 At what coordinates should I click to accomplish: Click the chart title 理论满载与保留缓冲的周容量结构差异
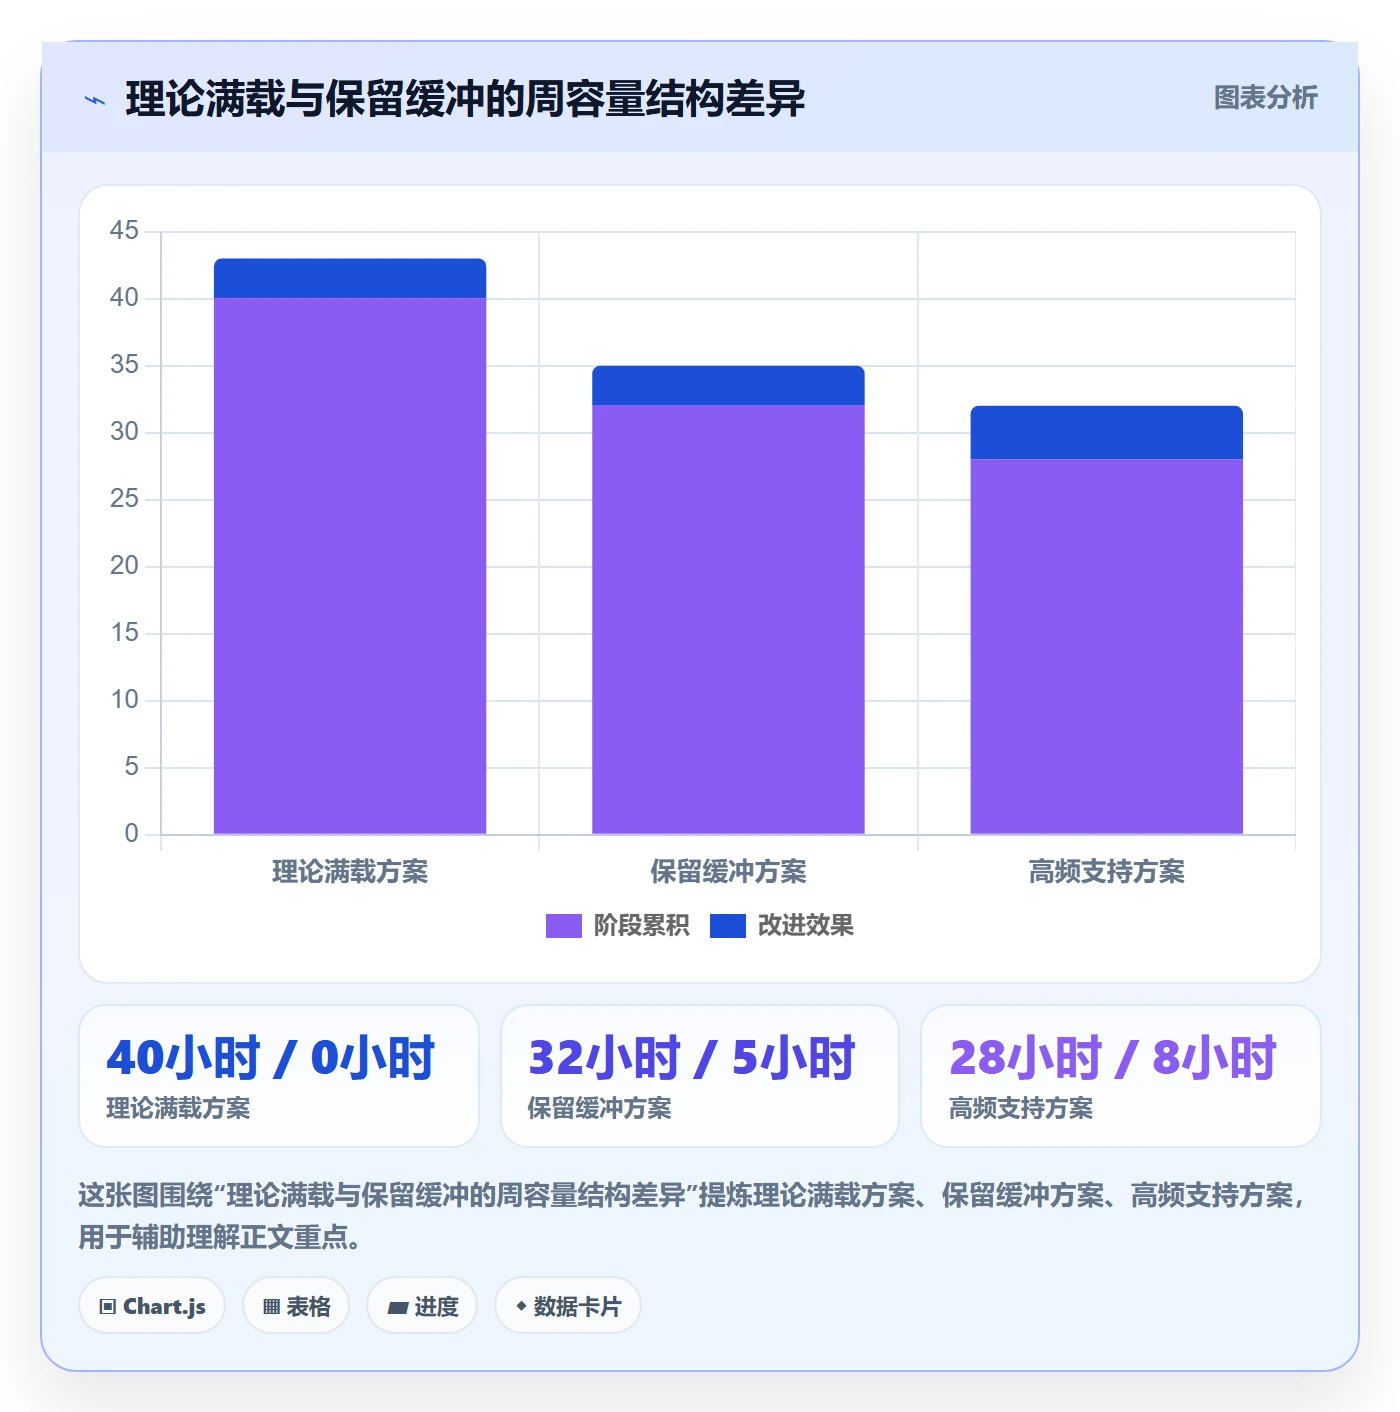click(465, 99)
